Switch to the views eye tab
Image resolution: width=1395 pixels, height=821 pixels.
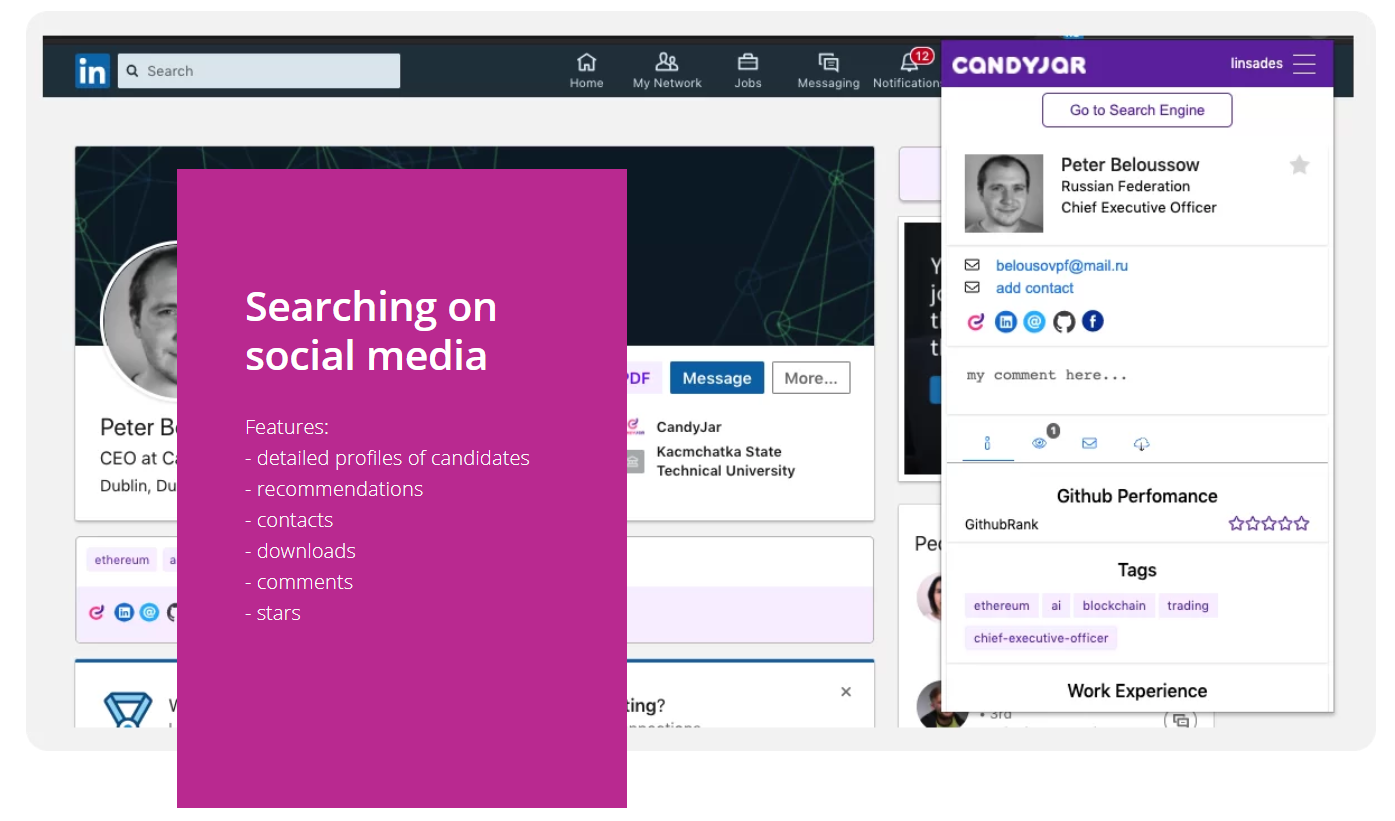(1040, 442)
